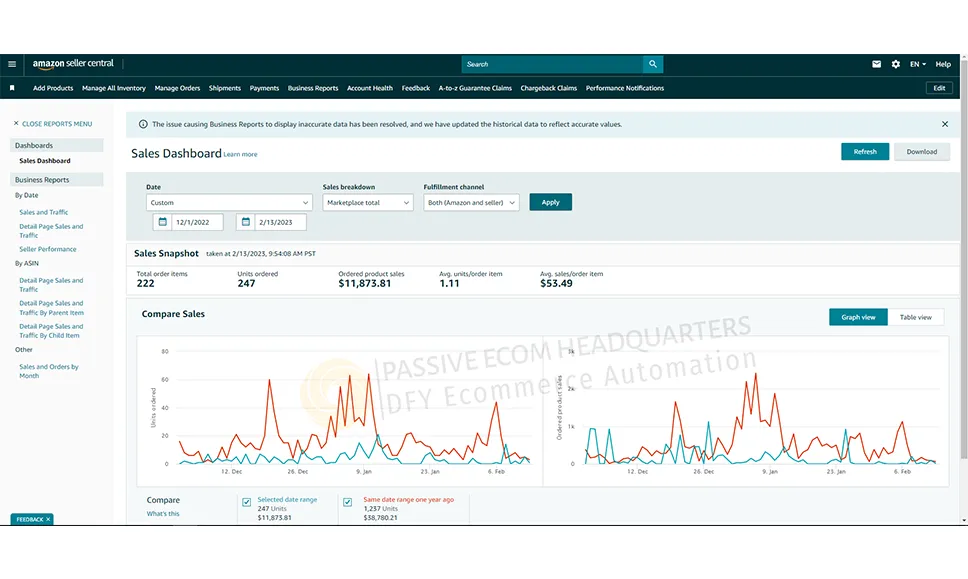This screenshot has height=579, width=968.
Task: Open the Seller Performance report
Action: 48,249
